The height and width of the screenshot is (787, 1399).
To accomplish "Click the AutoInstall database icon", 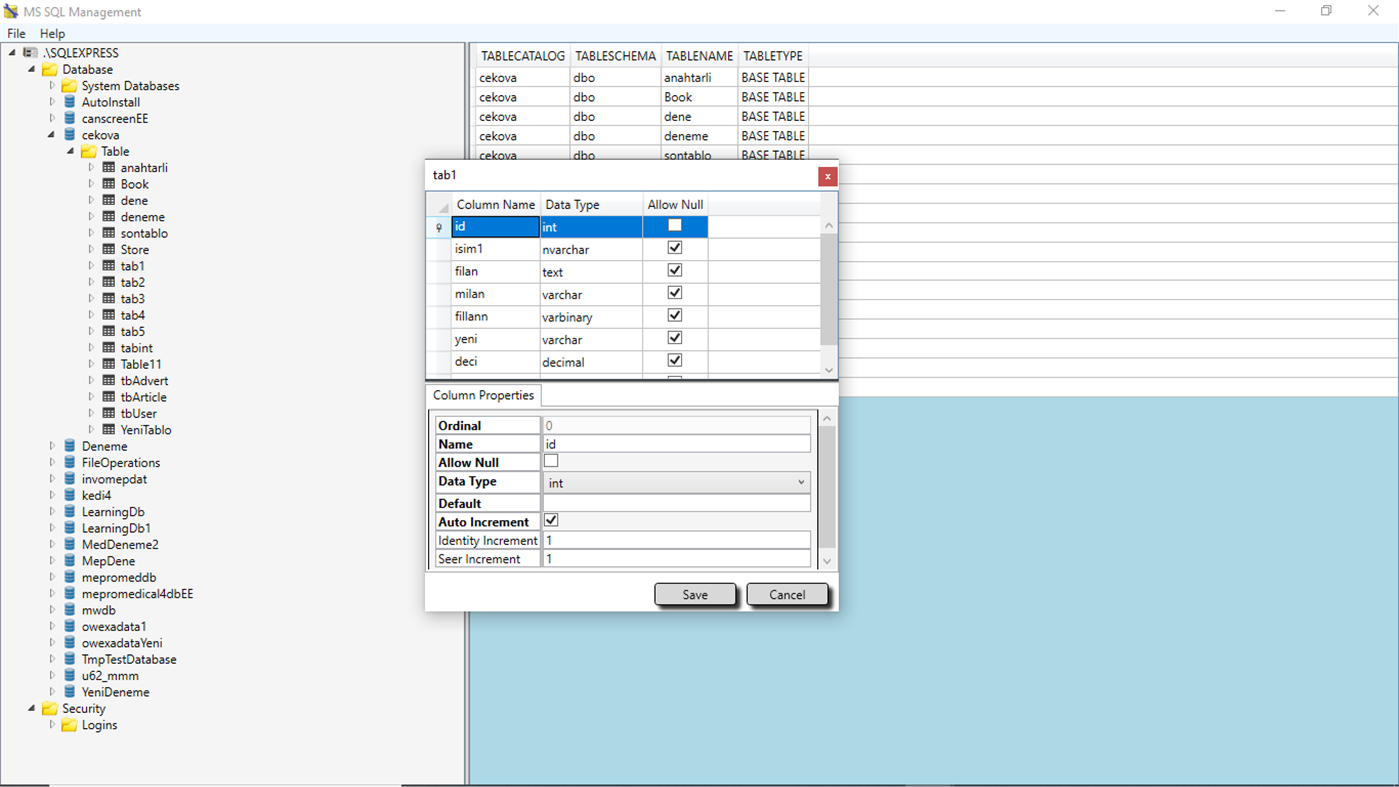I will tap(69, 102).
